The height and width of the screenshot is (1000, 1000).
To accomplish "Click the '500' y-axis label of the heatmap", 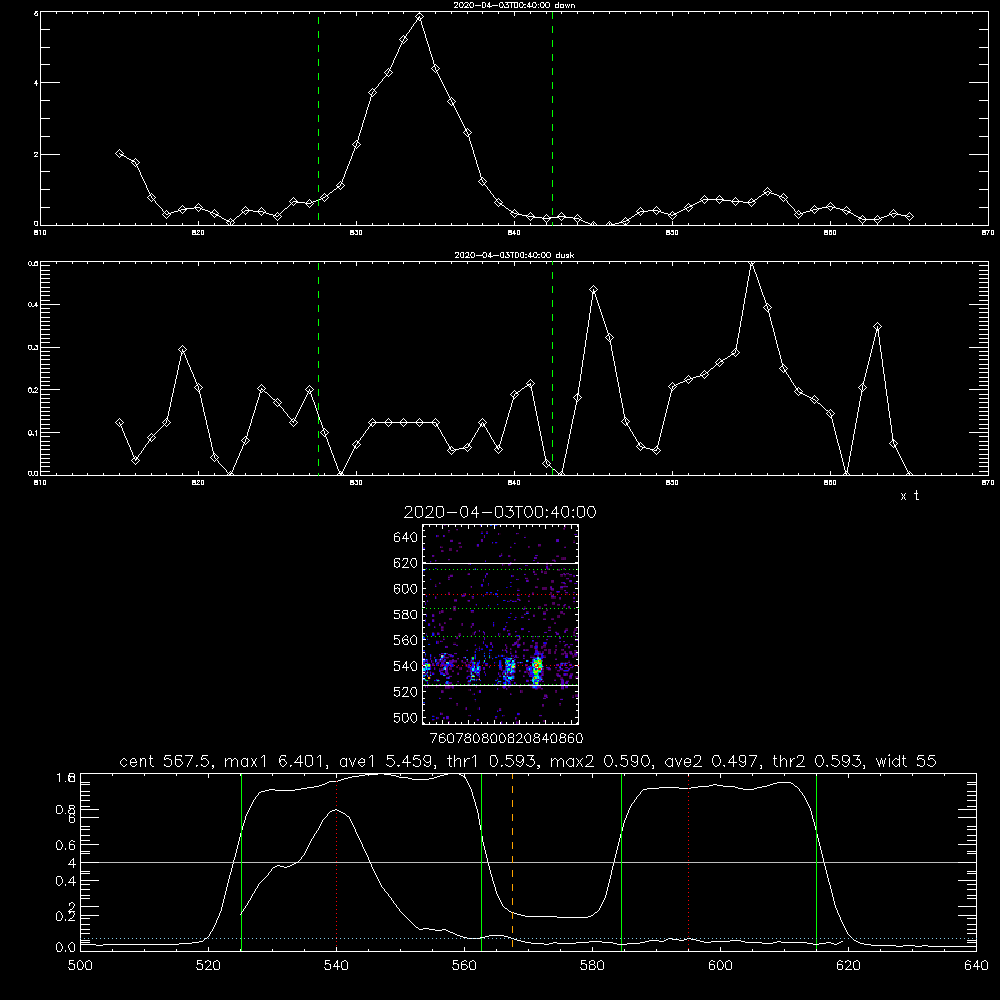I will pos(406,717).
